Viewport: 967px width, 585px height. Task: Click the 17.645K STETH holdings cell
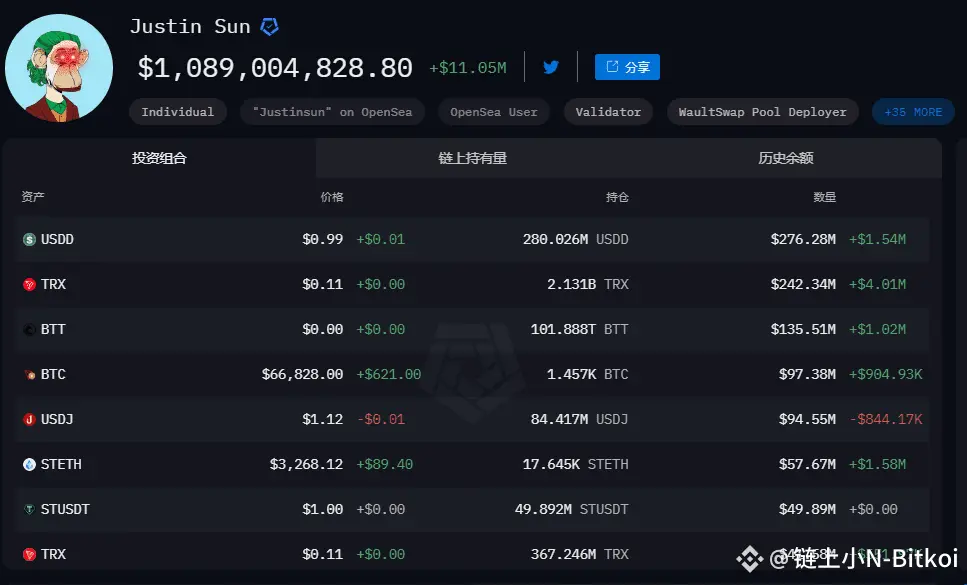[x=575, y=464]
